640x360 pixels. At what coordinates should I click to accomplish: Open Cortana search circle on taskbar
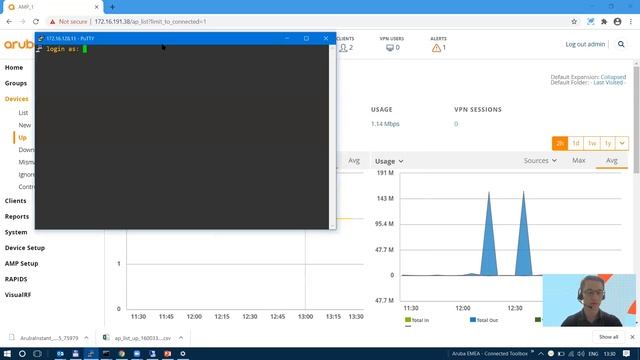(22, 353)
